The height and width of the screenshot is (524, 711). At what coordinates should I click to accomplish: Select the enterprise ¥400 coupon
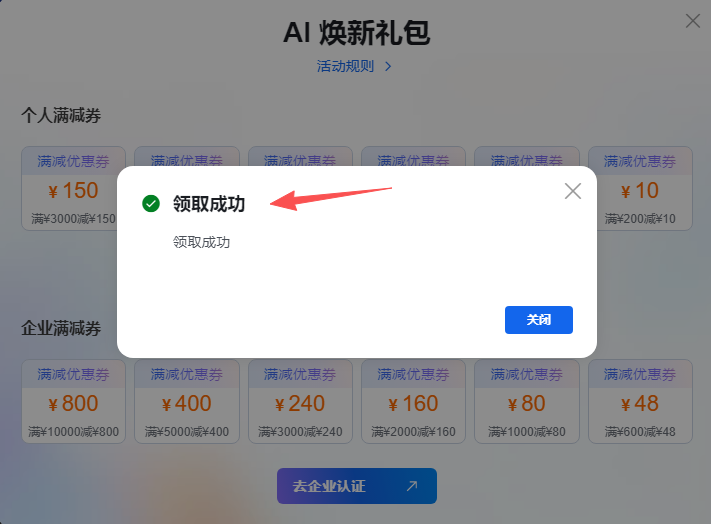pos(187,401)
